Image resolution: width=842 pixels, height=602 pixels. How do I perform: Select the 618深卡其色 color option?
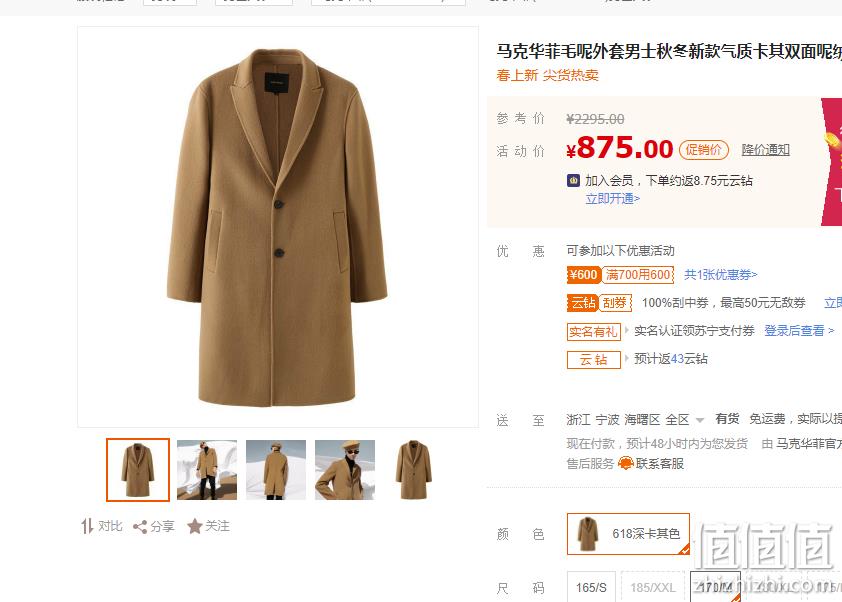pos(628,534)
